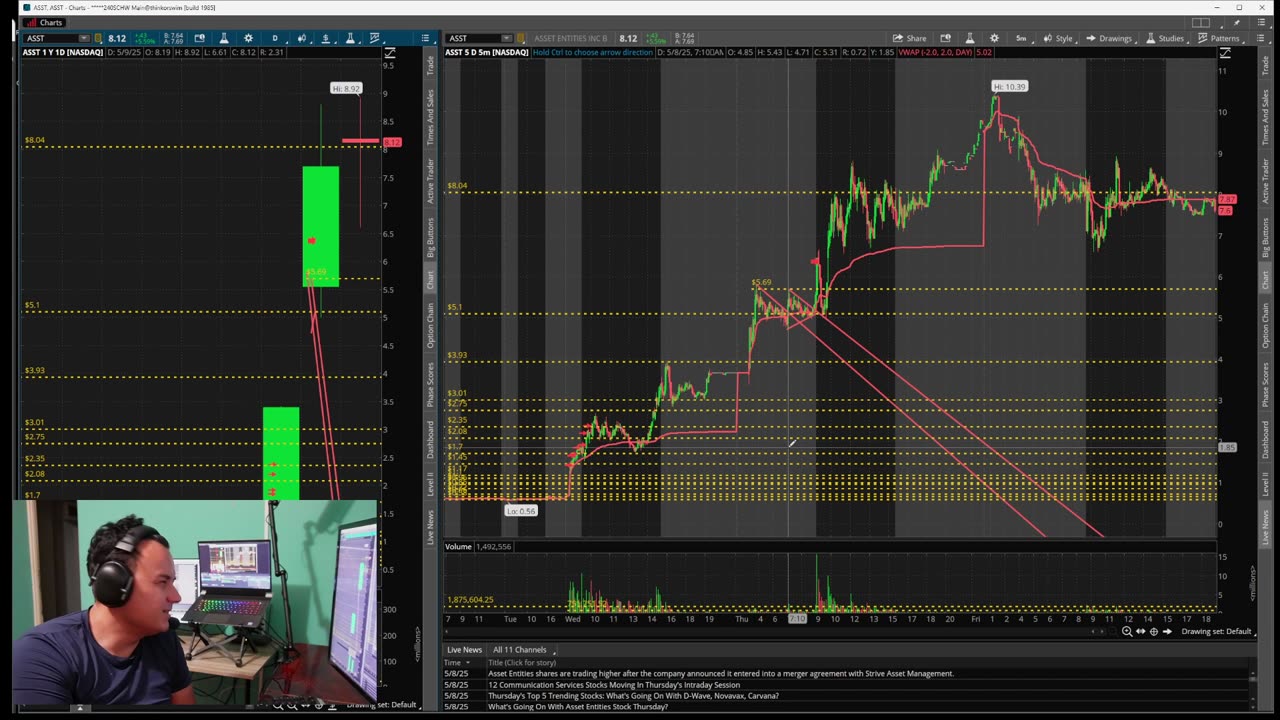Open the Drawings menu
This screenshot has width=1280, height=720.
(x=1109, y=38)
